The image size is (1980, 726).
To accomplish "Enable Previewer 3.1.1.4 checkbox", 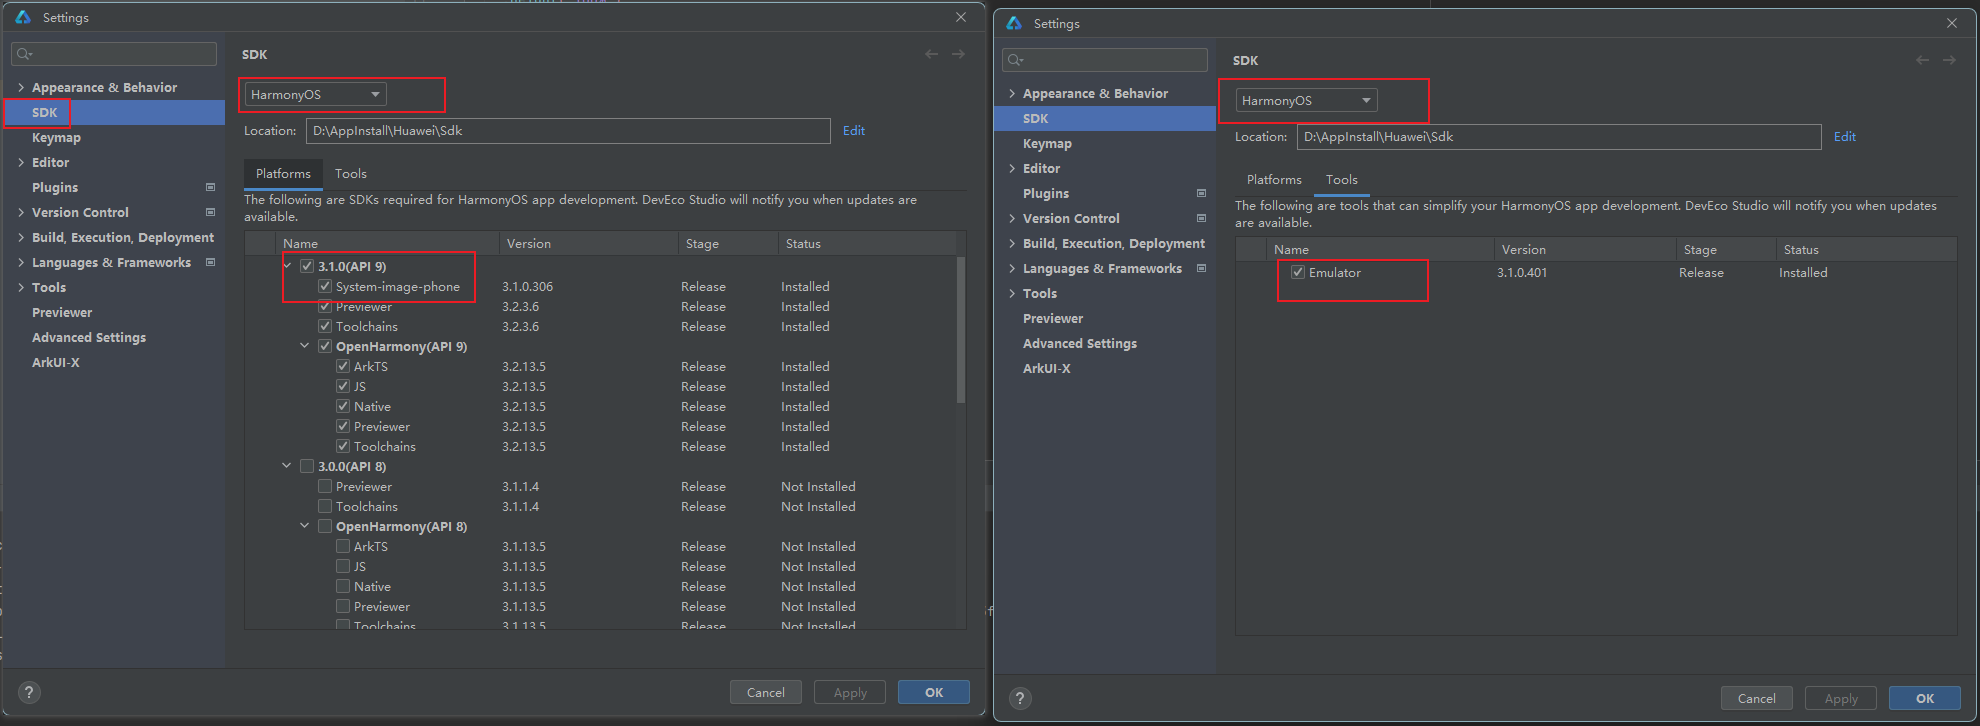I will (x=325, y=486).
